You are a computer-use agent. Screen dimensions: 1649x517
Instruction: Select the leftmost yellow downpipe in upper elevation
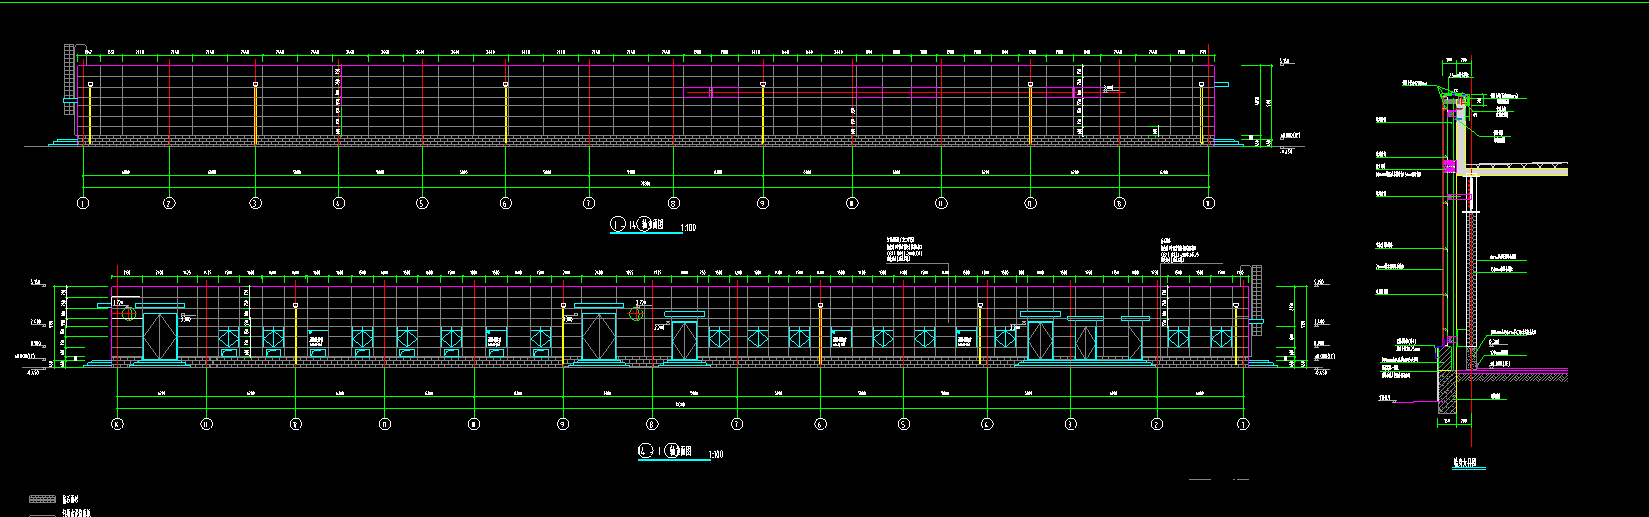[x=90, y=115]
